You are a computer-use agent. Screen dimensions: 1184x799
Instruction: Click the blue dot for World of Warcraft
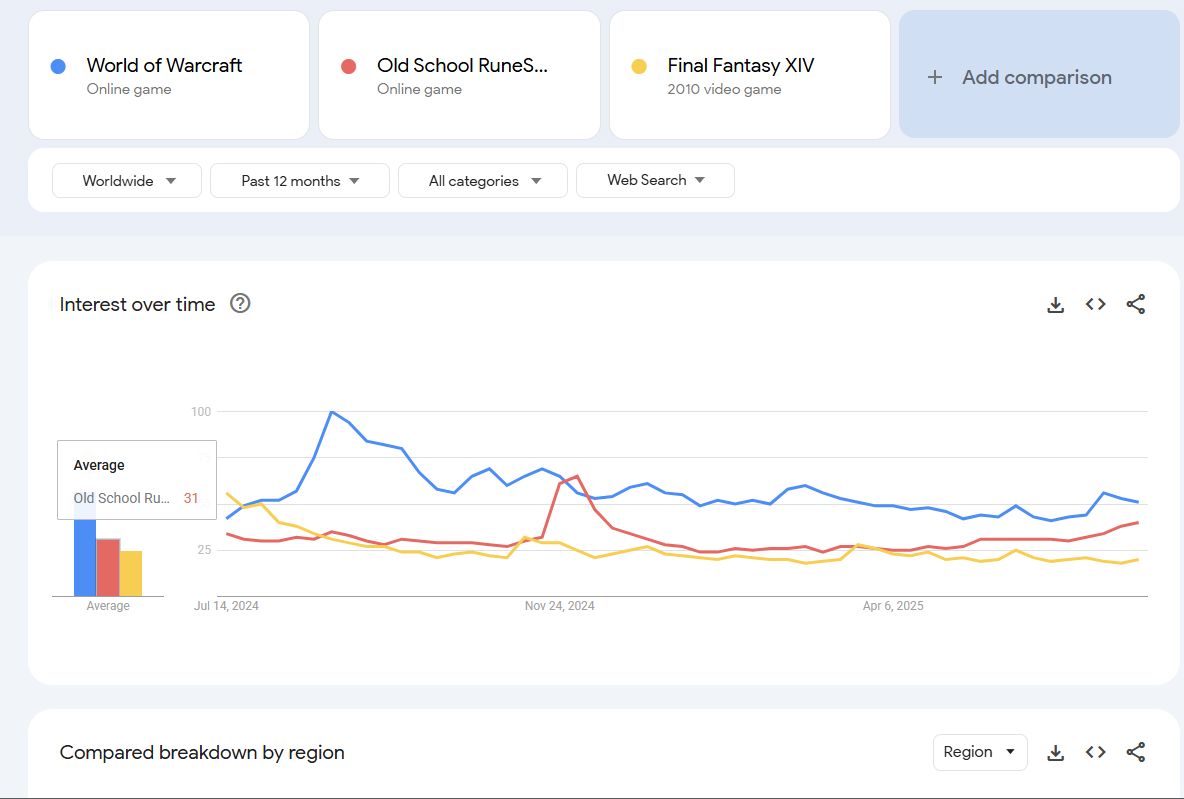point(58,66)
